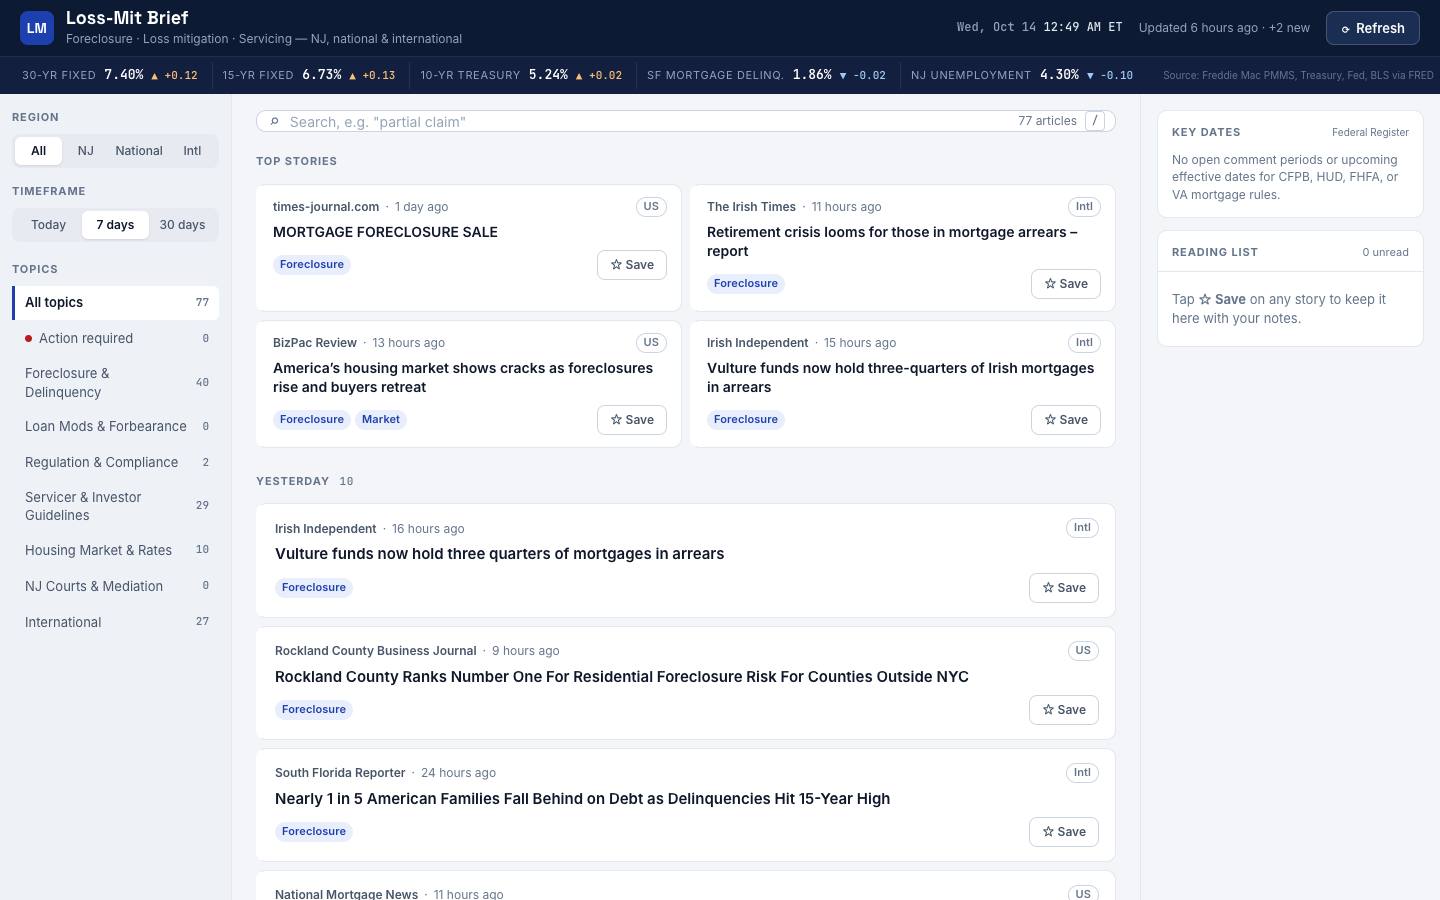Image resolution: width=1440 pixels, height=900 pixels.
Task: Select the National region filter
Action: tap(138, 151)
